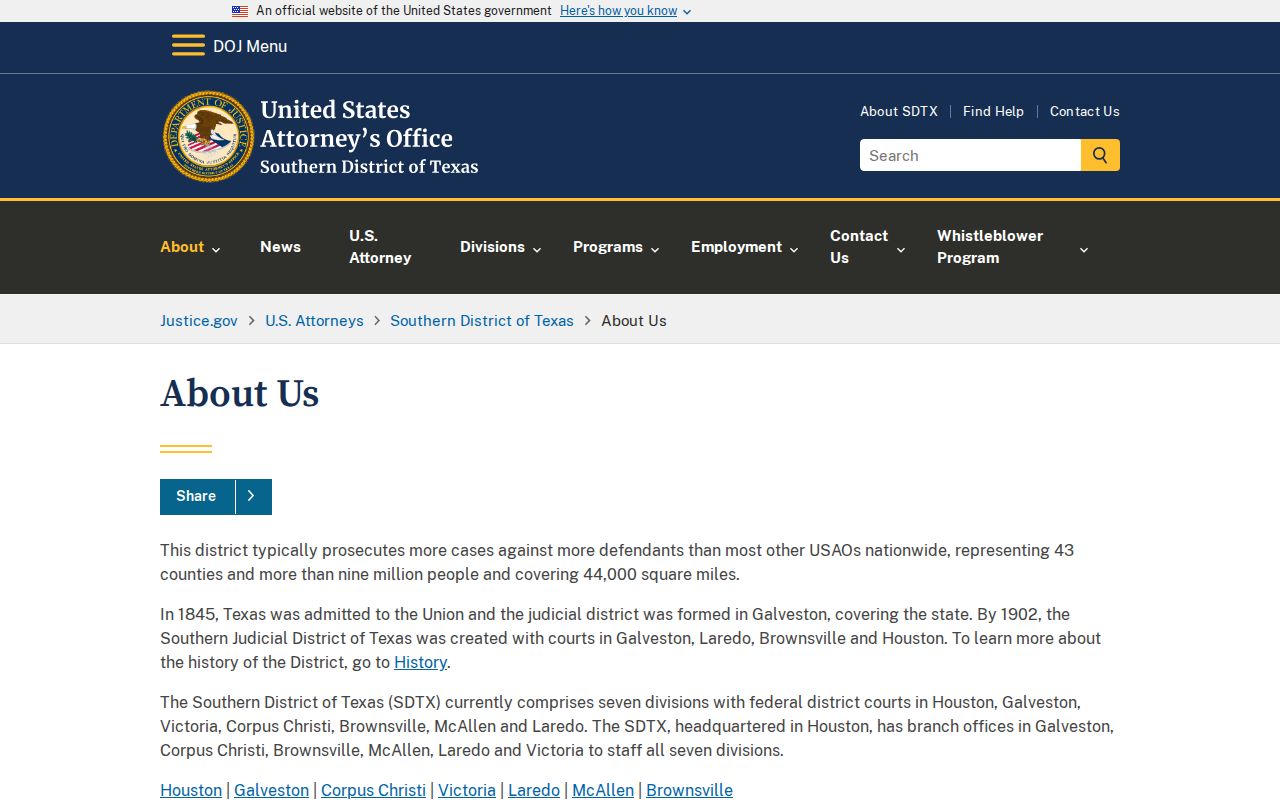1280x800 pixels.
Task: Open the Contact Us header link
Action: point(1085,111)
